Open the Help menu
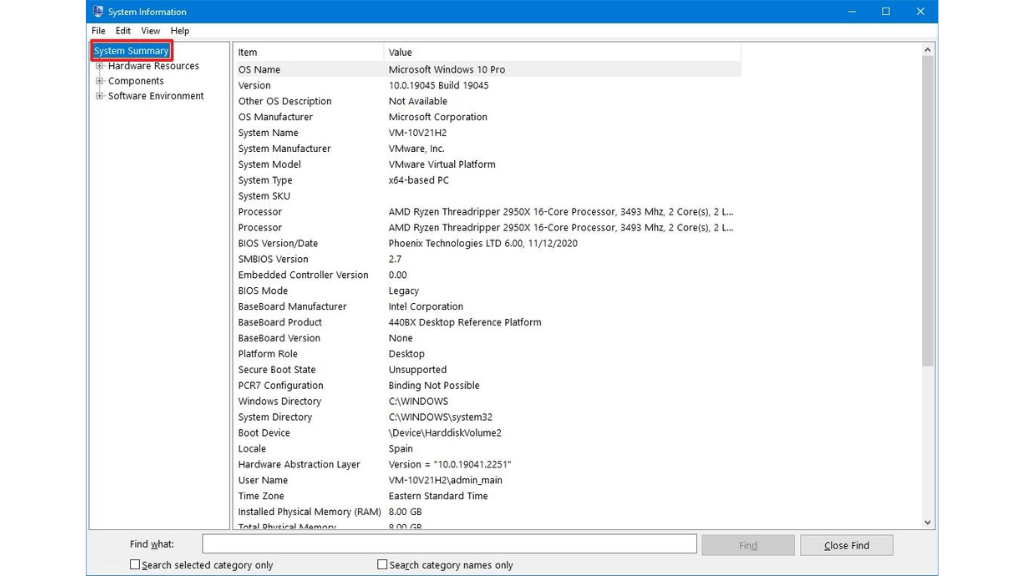1024x576 pixels. 180,31
